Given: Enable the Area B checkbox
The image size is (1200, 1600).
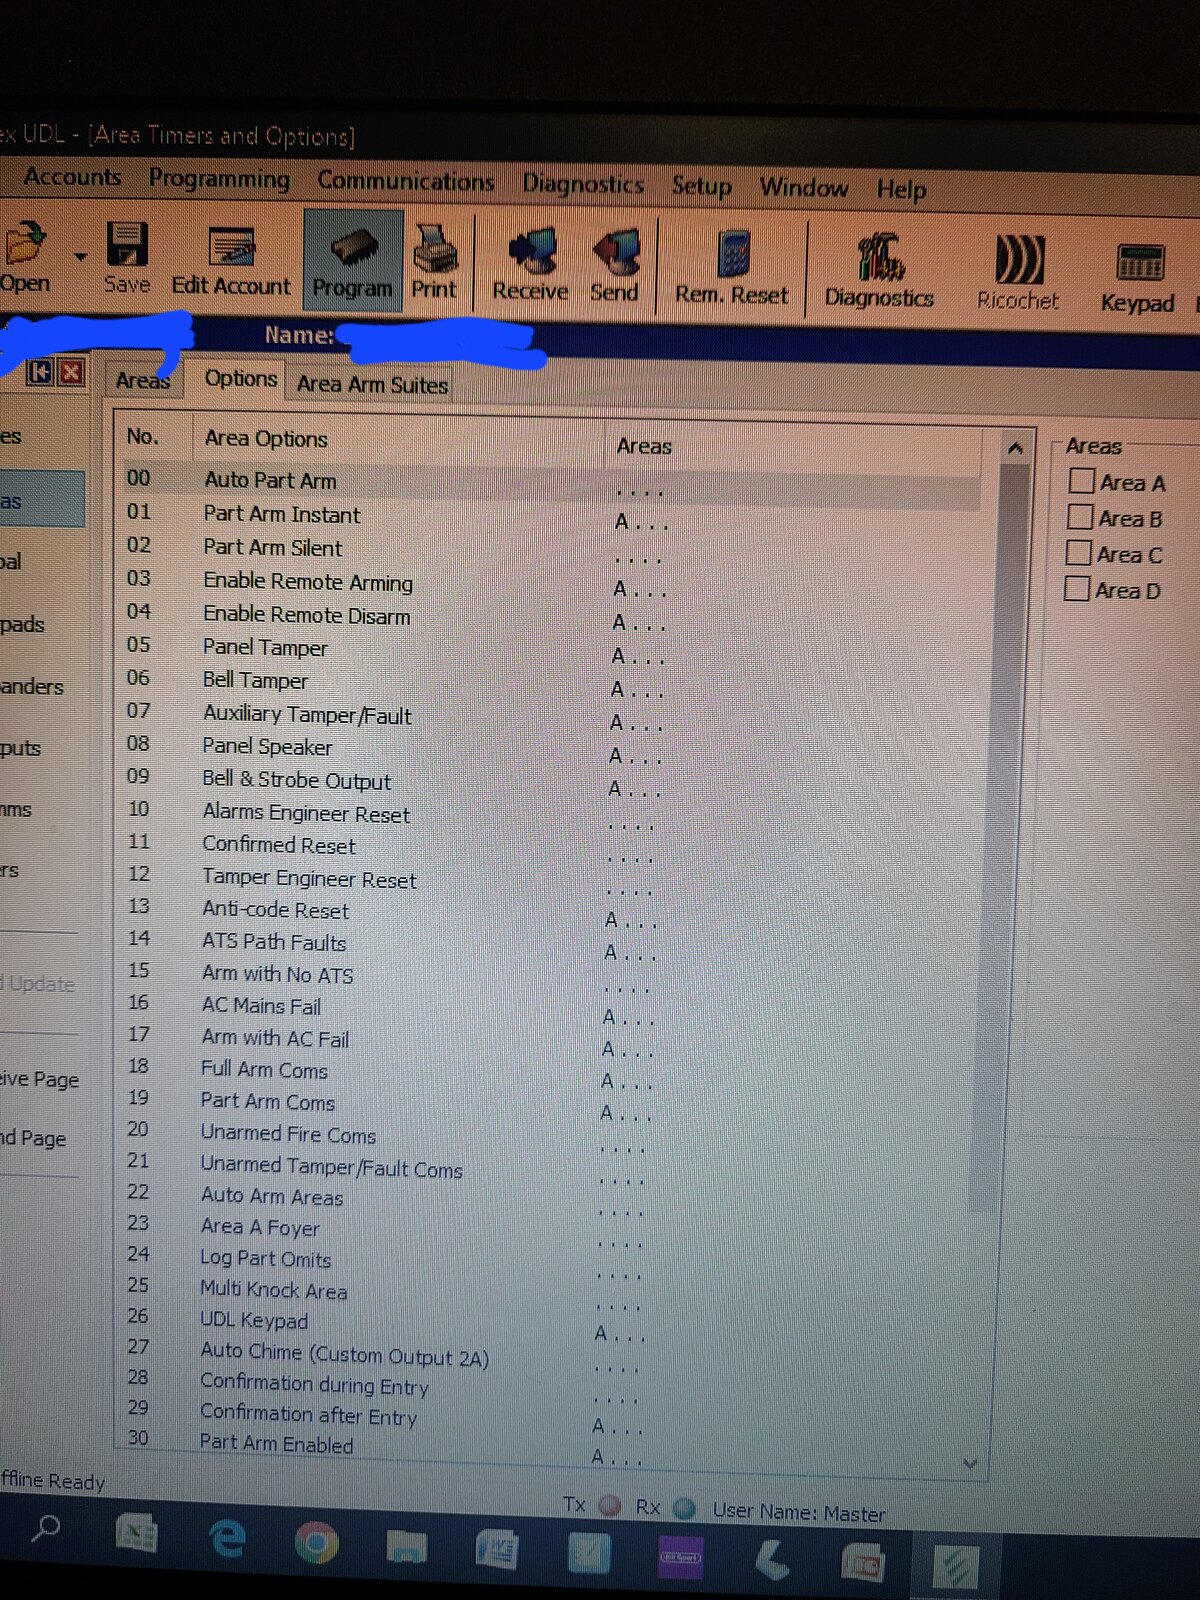Looking at the screenshot, I should [x=1079, y=517].
